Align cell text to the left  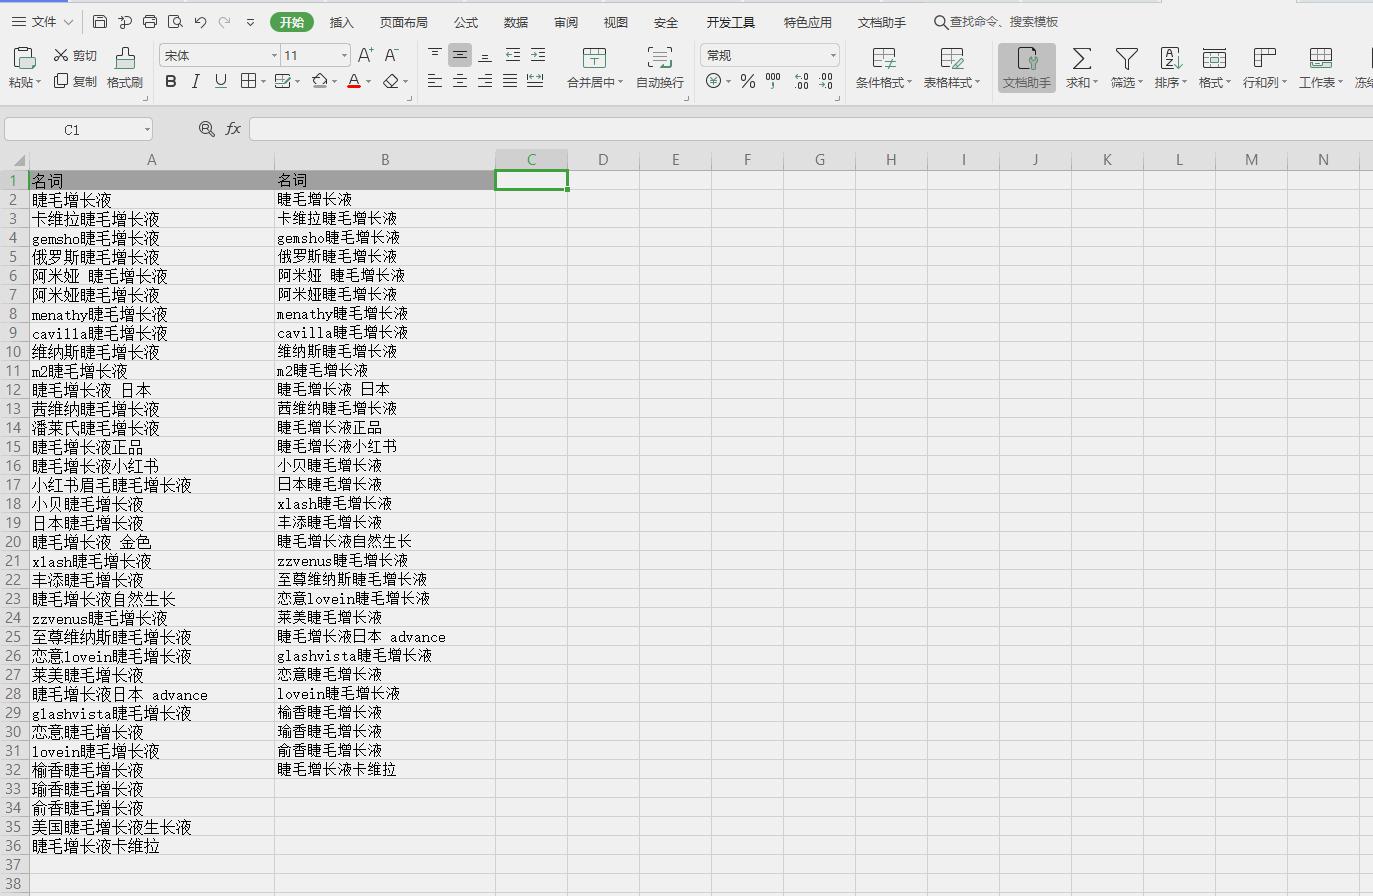(x=435, y=81)
